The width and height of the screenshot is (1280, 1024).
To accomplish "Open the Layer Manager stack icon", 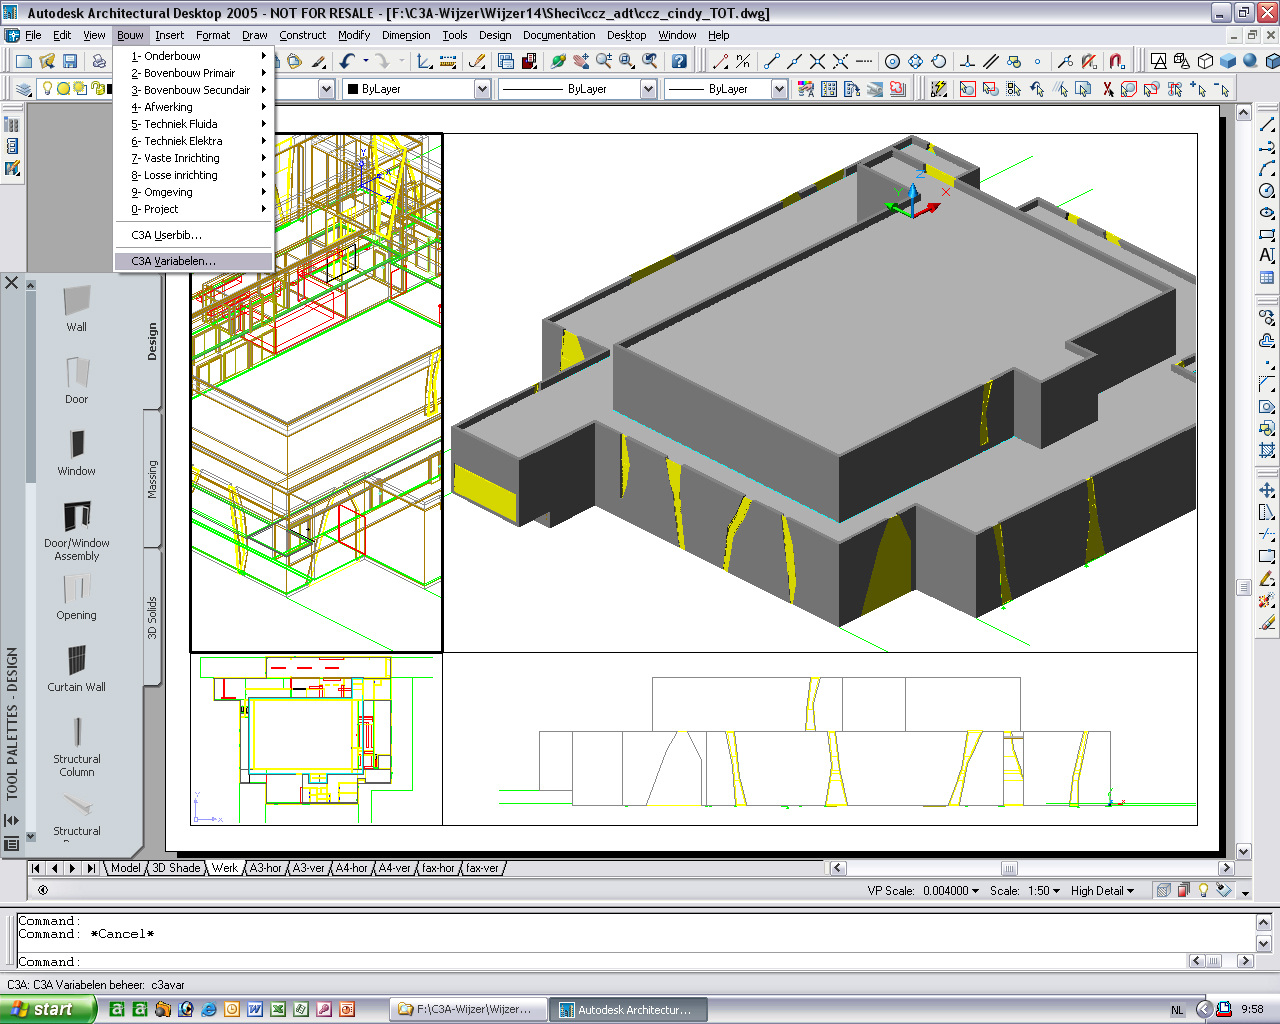I will (24, 89).
